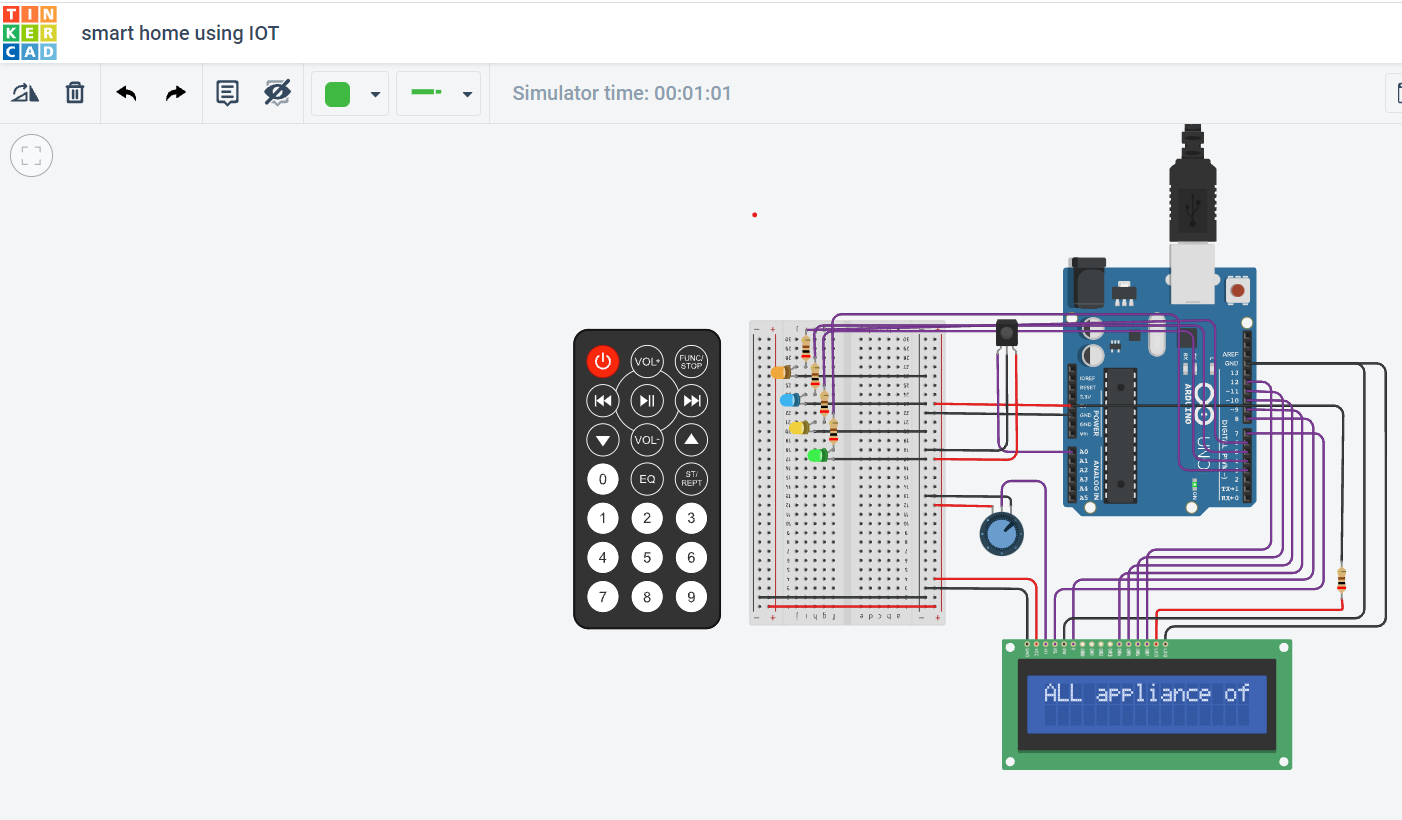Viewport: 1402px width, 820px height.
Task: Tap the 4 key on remote
Action: tap(602, 557)
